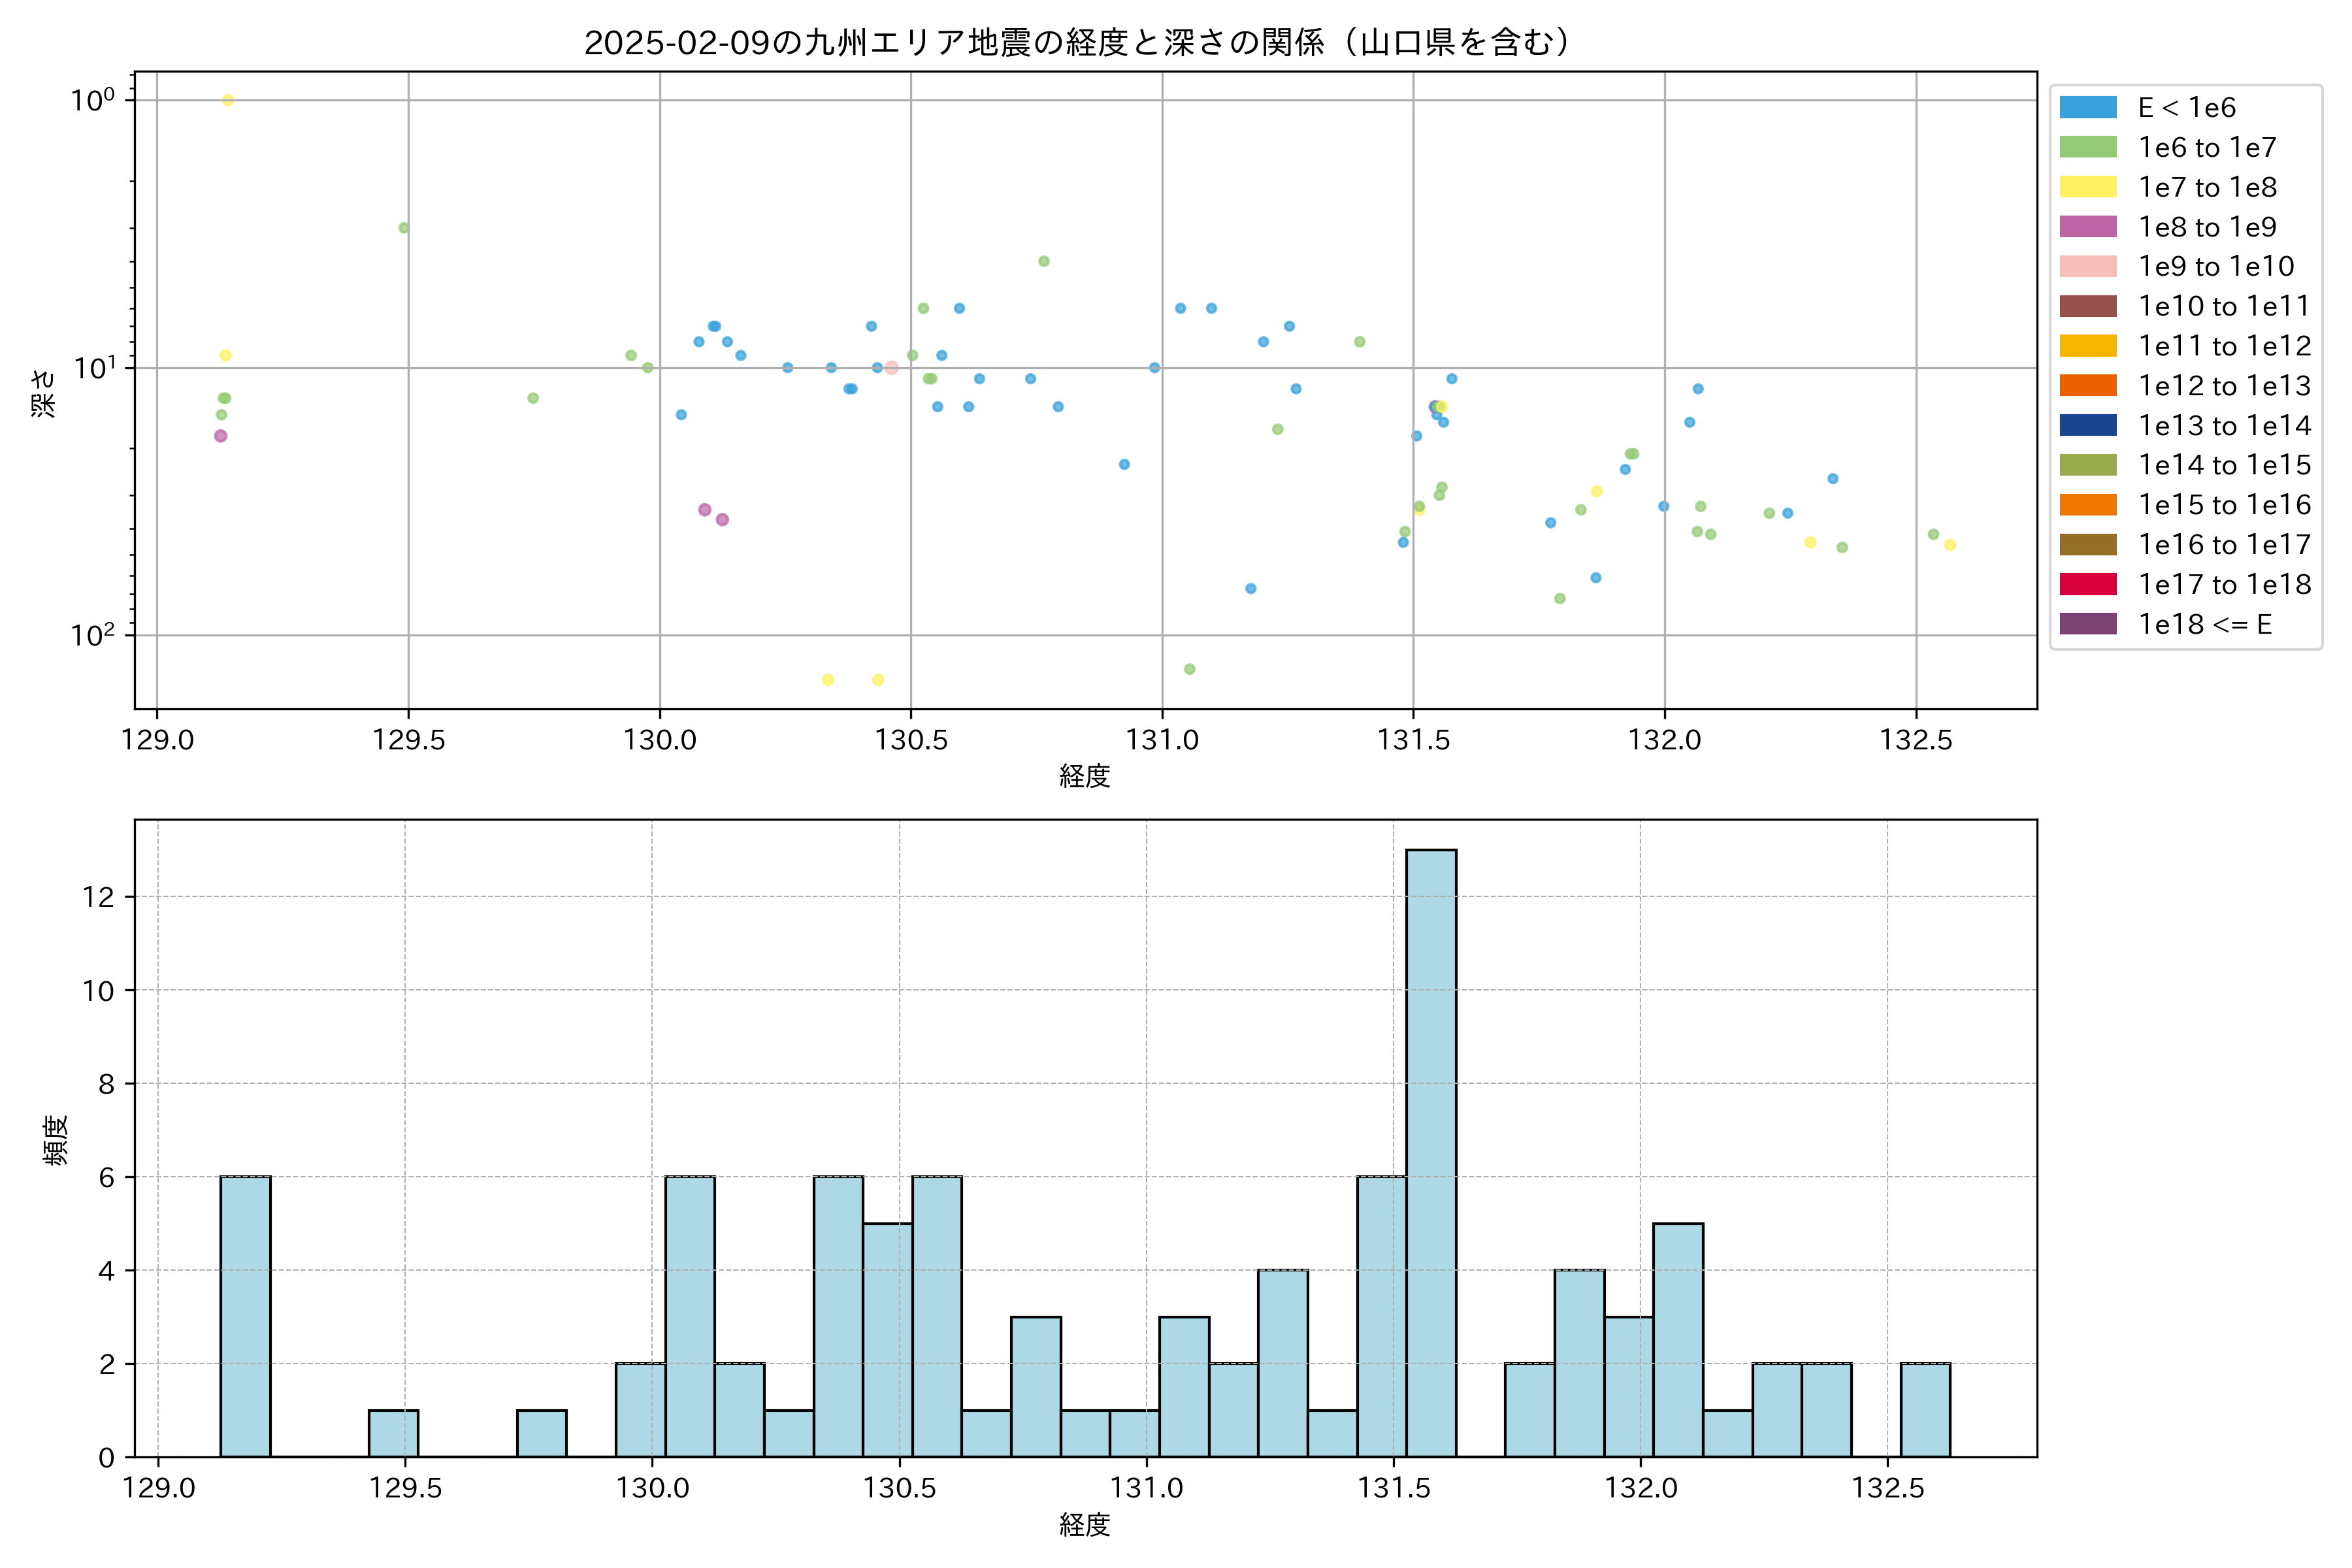
Task: Click the brown '1e10 to 1e11' legend swatch
Action: click(x=2088, y=306)
